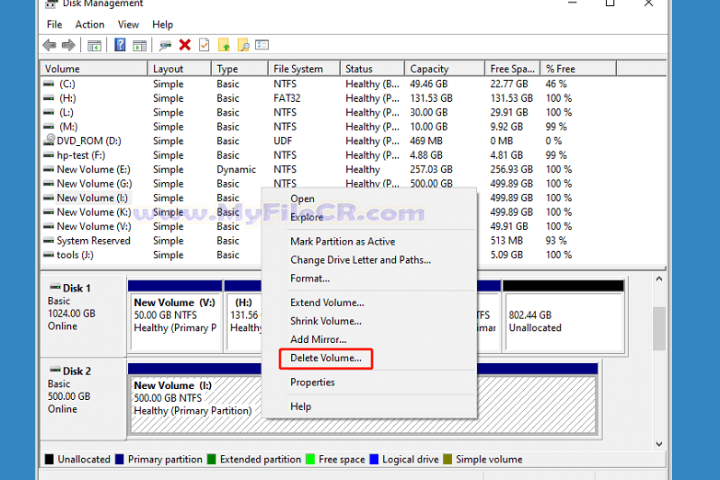Viewport: 720px width, 480px height.
Task: Choose Format... in the context menu
Action: pyautogui.click(x=310, y=278)
